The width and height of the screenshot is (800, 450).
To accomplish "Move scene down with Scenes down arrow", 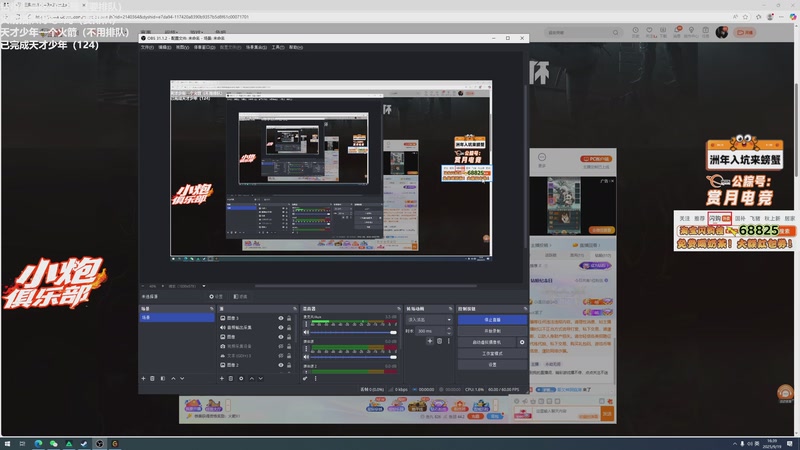I will coord(182,379).
